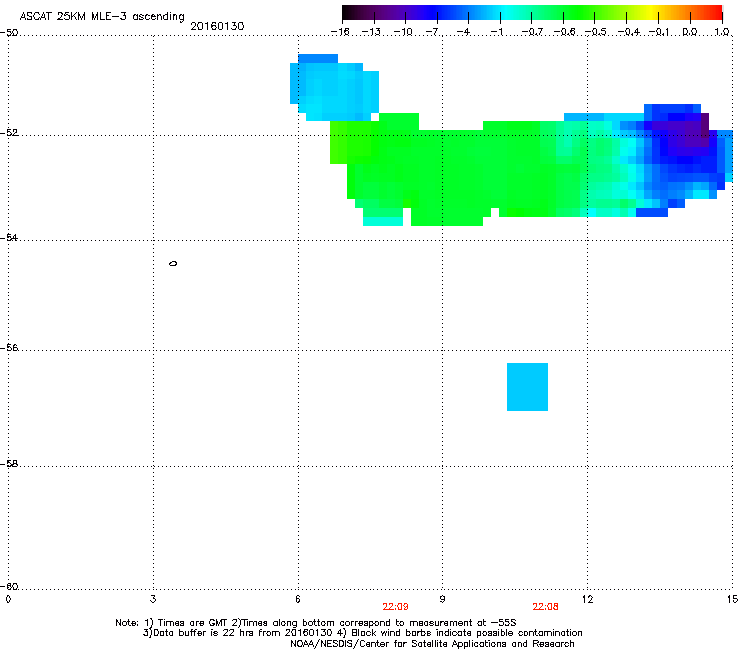Image resolution: width=740 pixels, height=650 pixels.
Task: Click the red timestamp 22:09
Action: tap(395, 607)
